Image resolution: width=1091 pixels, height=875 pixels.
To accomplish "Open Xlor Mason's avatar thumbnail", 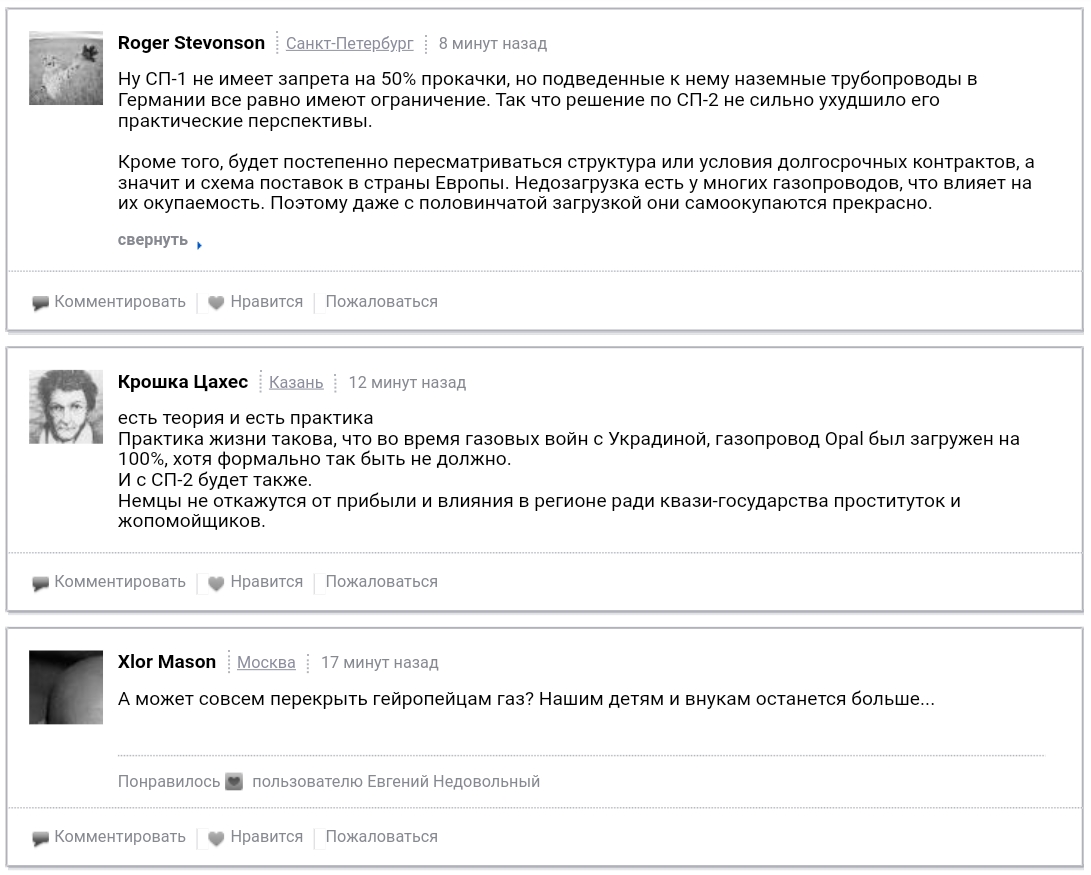I will coord(66,687).
